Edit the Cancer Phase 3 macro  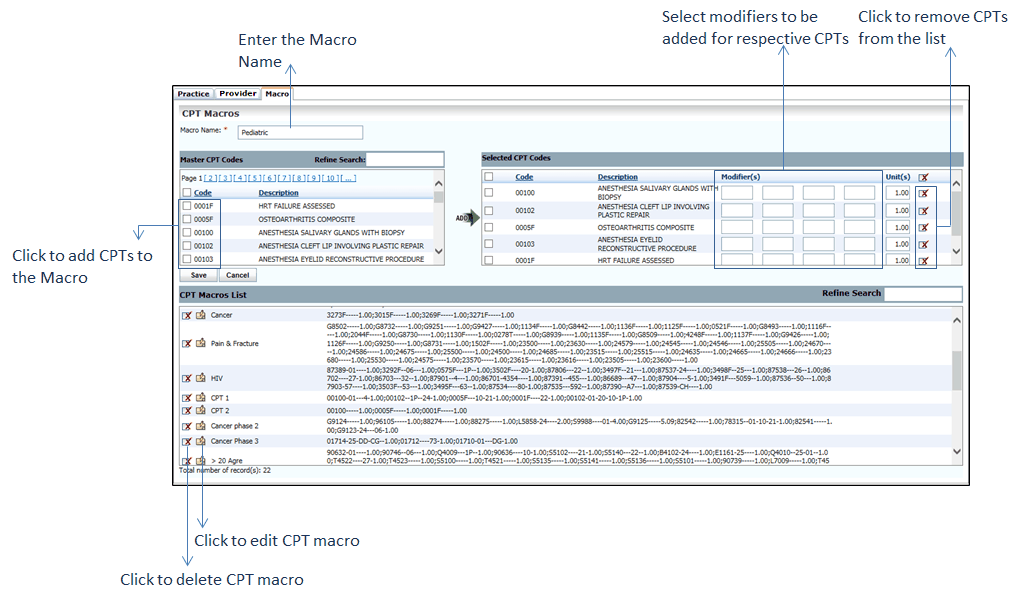point(201,442)
